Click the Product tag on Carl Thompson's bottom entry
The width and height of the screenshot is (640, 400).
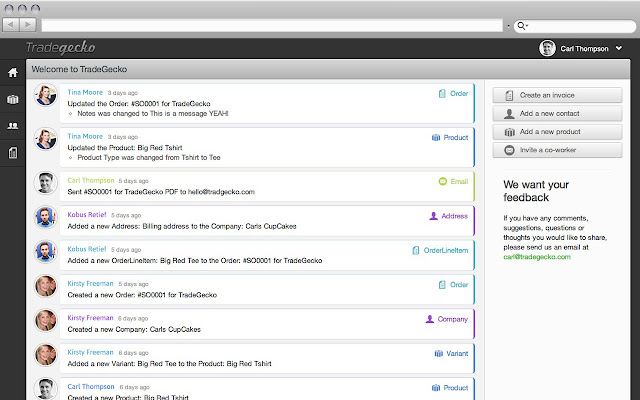(450, 388)
